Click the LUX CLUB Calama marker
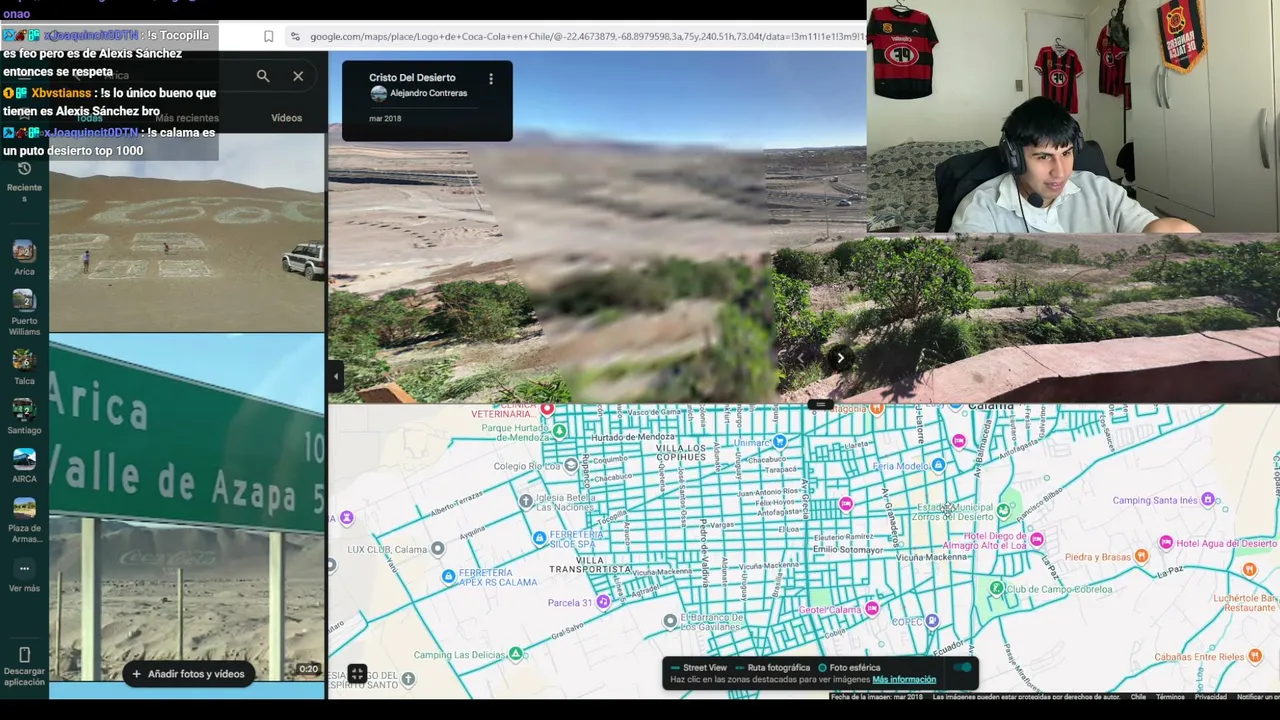This screenshot has width=1280, height=720. [437, 549]
